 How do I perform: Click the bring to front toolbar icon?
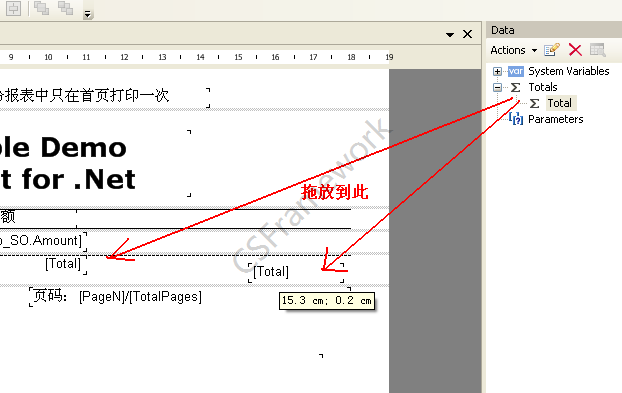pyautogui.click(x=41, y=8)
